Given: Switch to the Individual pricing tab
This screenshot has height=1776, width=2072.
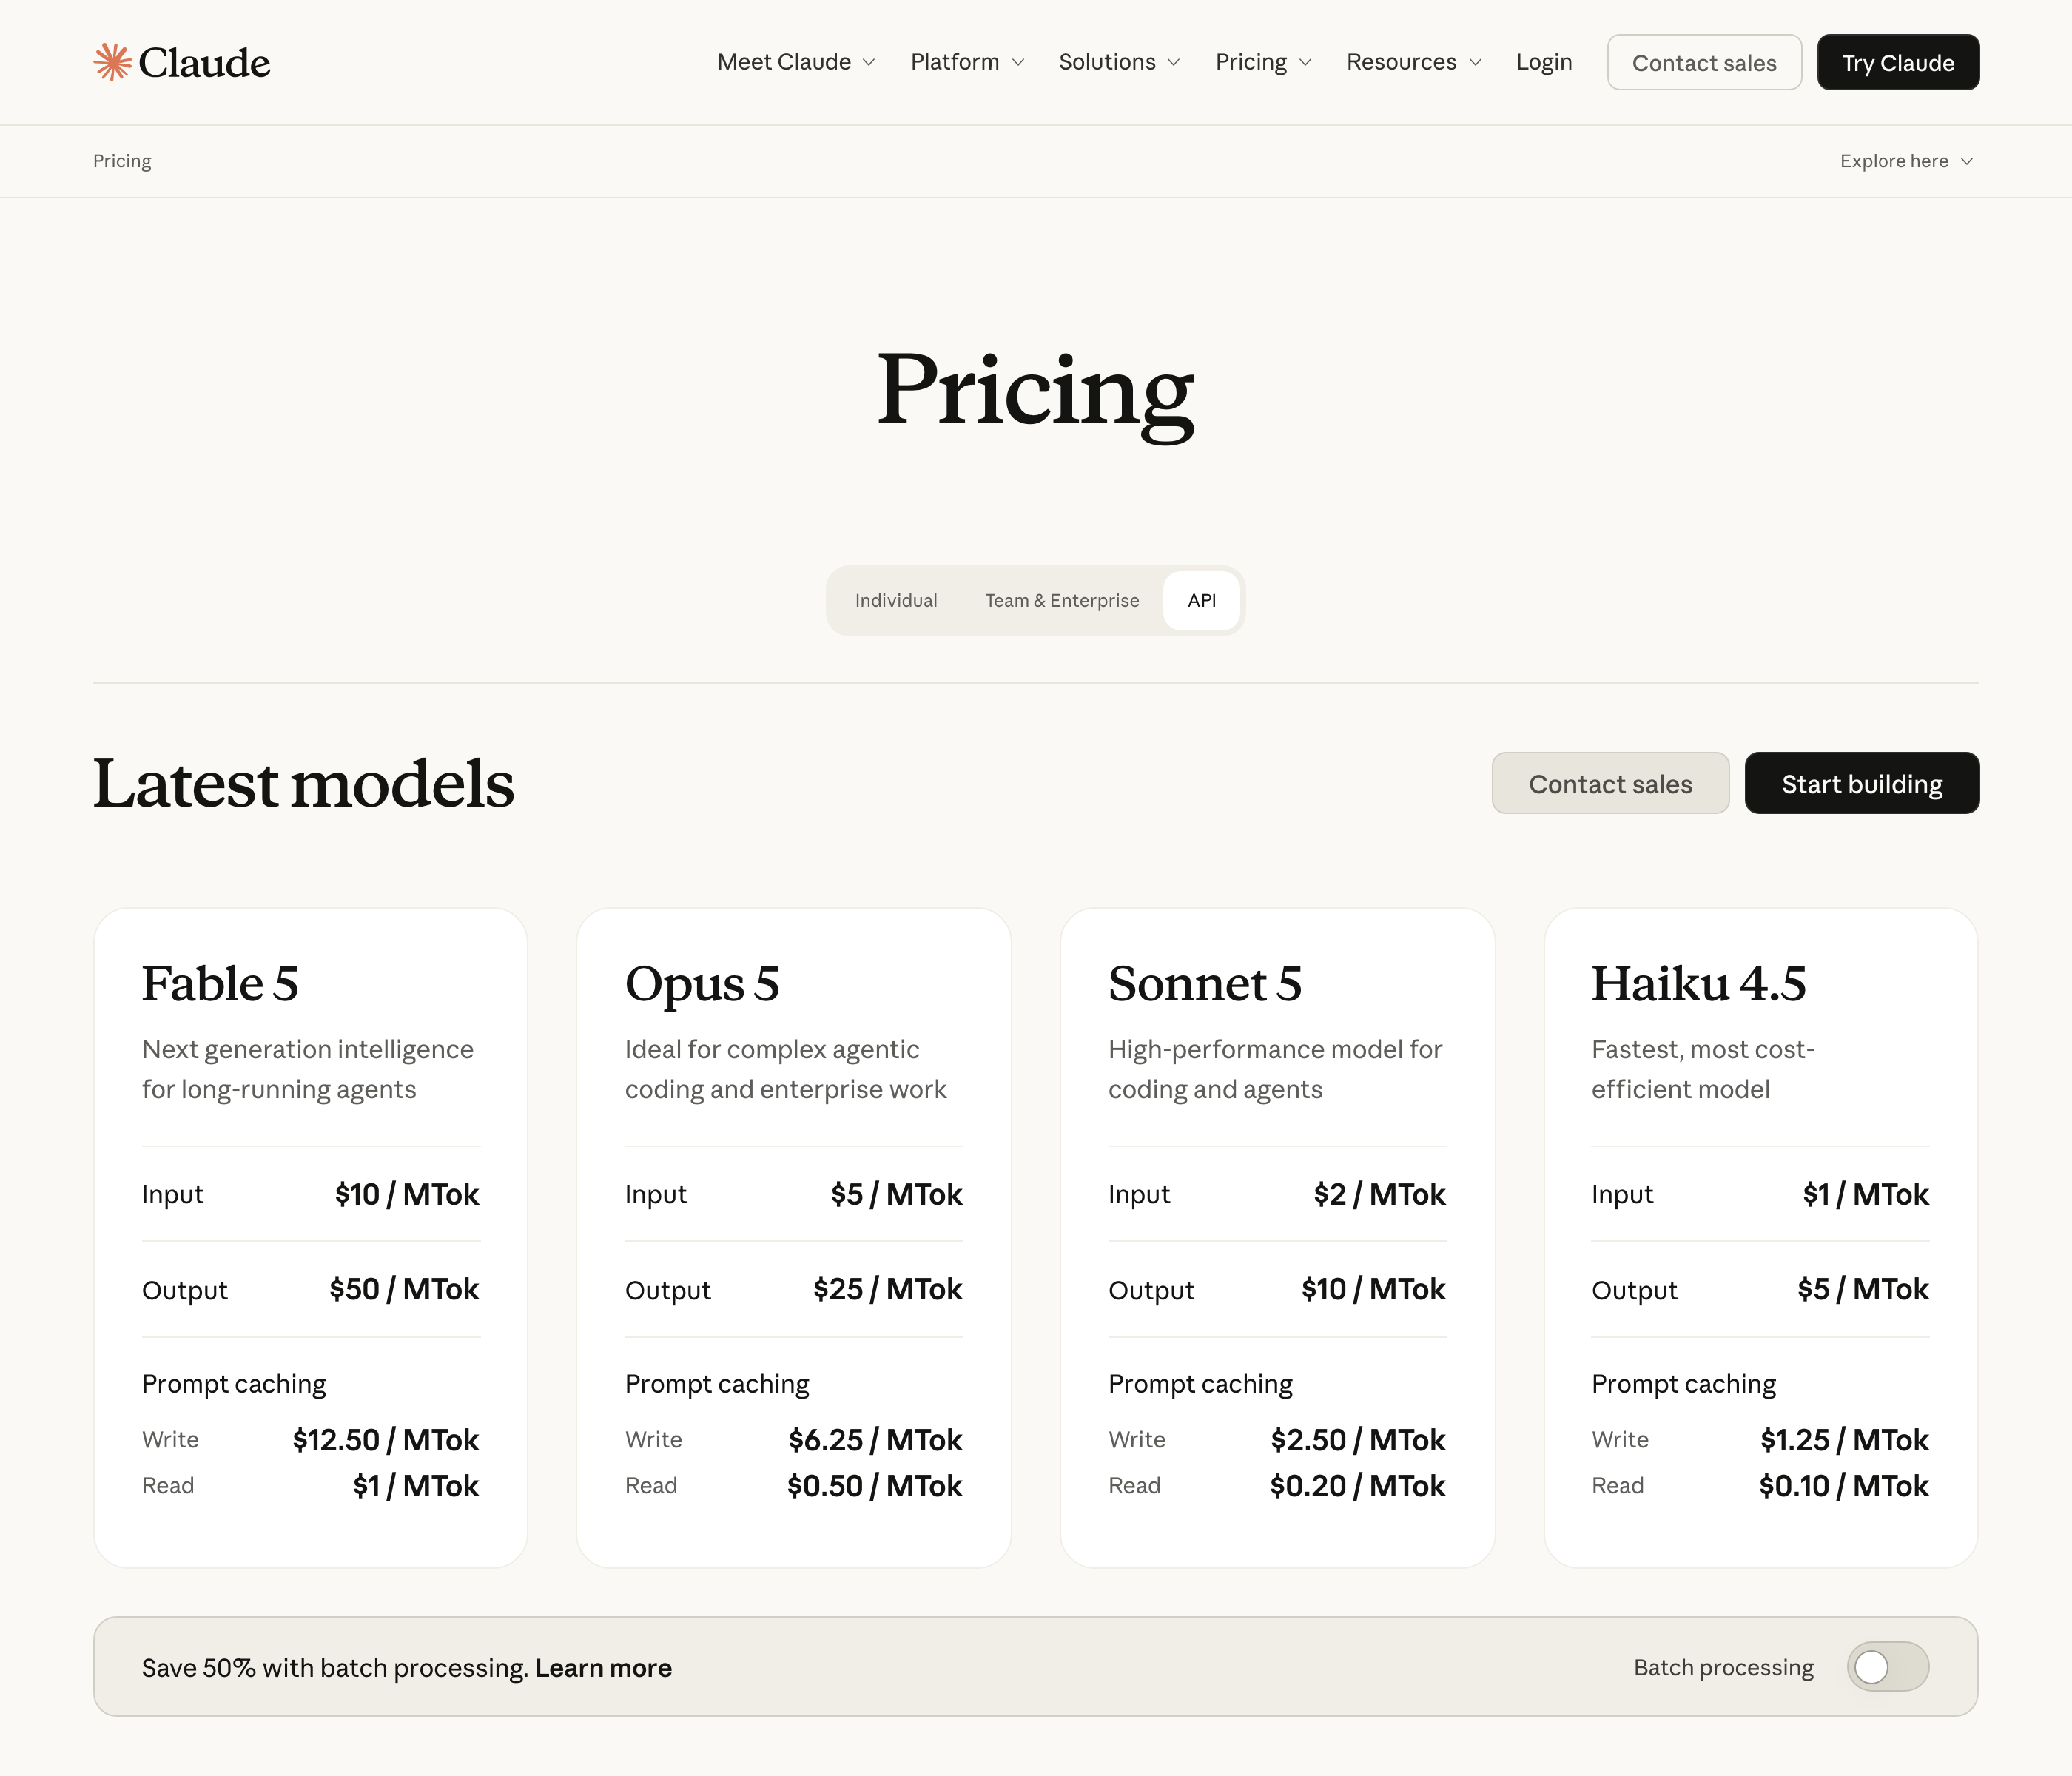Looking at the screenshot, I should [896, 601].
